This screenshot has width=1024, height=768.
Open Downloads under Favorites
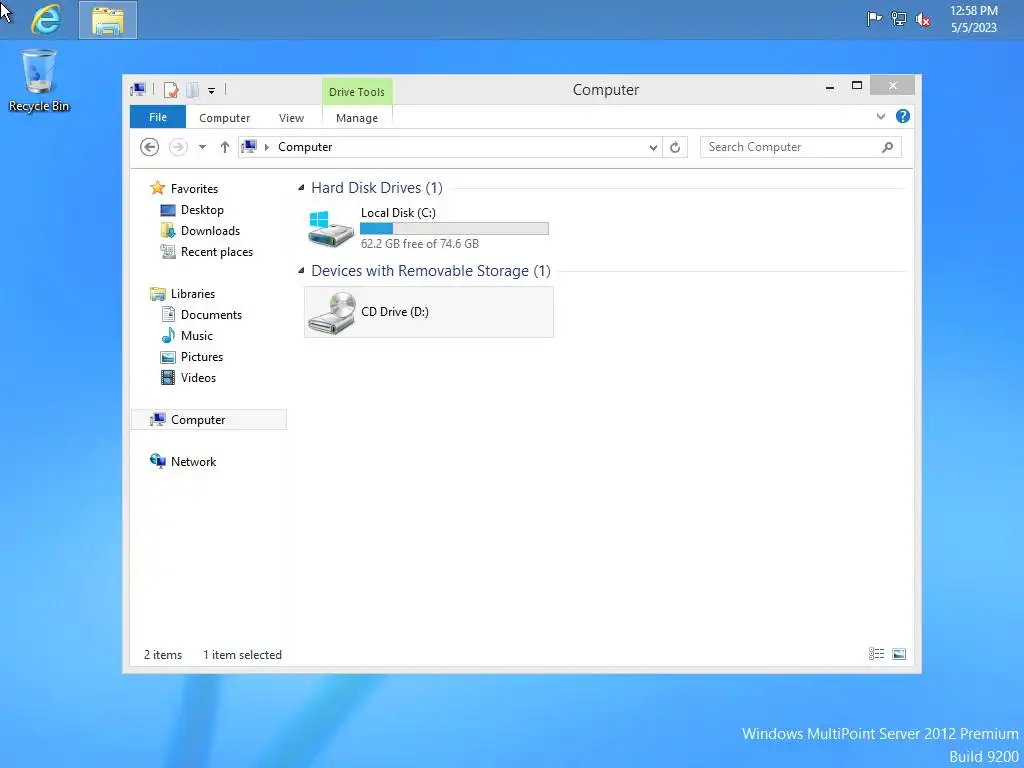point(210,231)
